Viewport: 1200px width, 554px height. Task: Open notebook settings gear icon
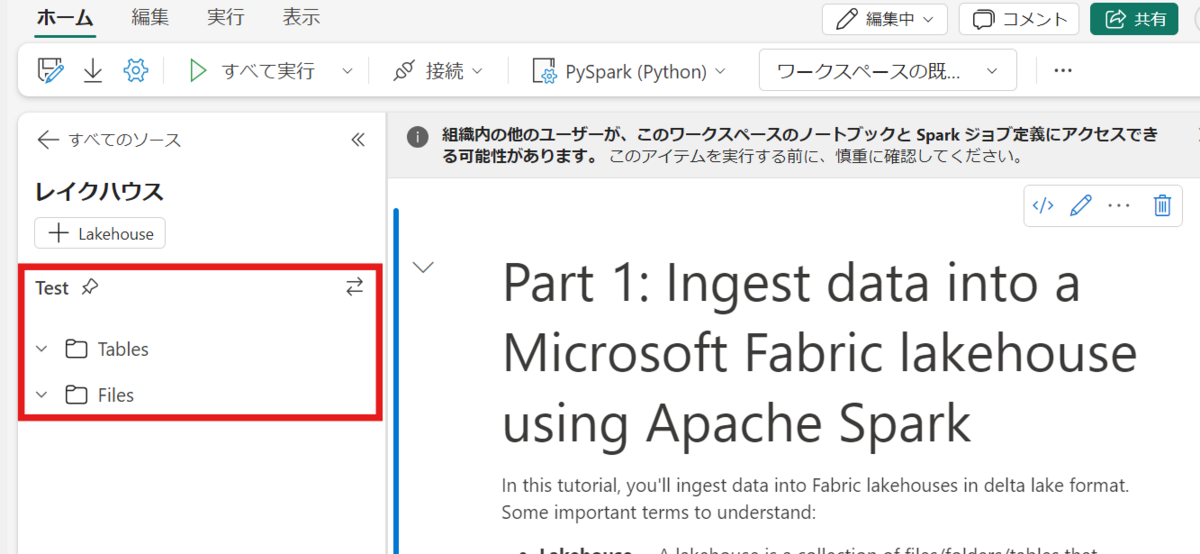(135, 70)
